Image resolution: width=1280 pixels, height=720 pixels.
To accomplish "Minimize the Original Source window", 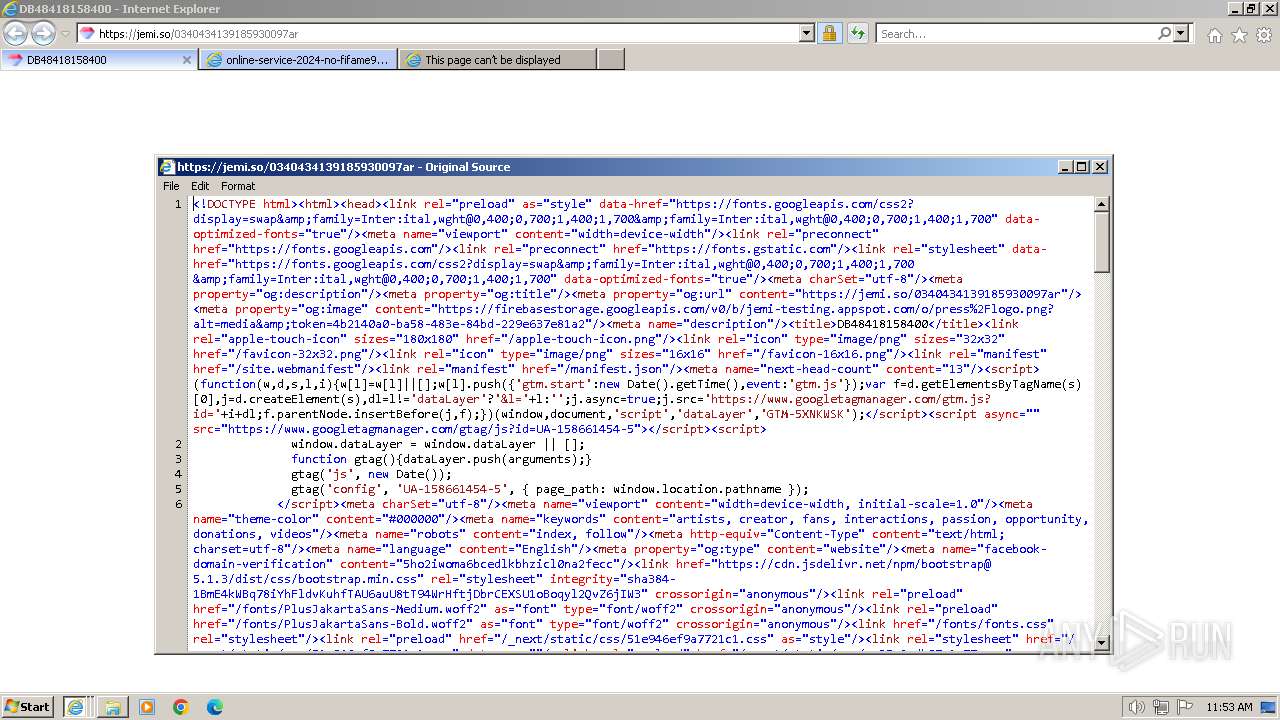I will point(1065,167).
